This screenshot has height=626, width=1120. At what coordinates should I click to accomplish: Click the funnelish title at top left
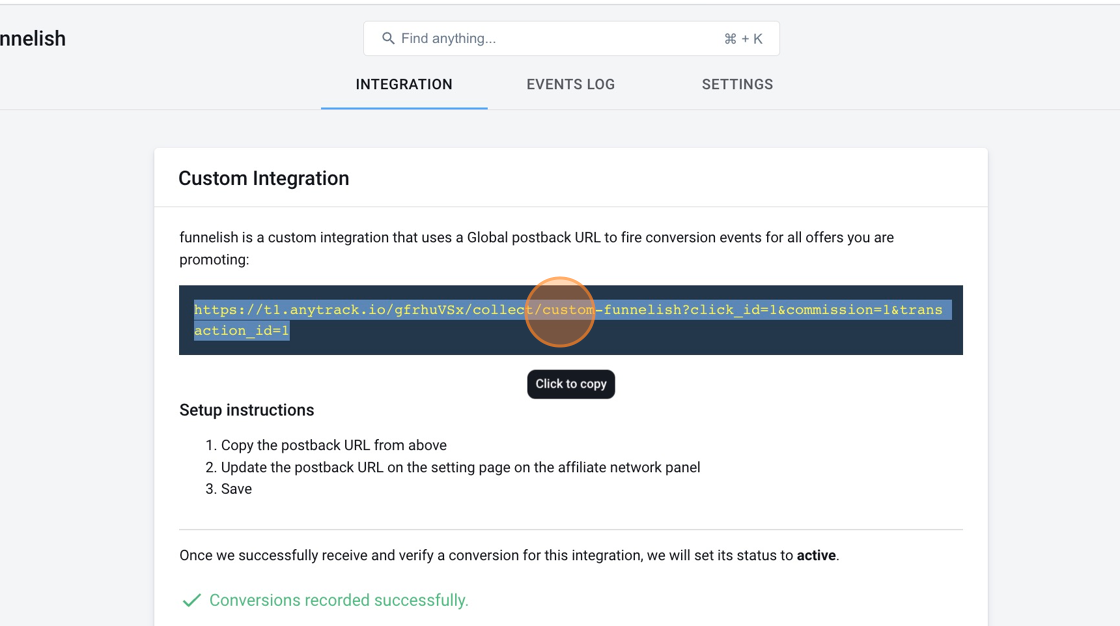pyautogui.click(x=33, y=39)
